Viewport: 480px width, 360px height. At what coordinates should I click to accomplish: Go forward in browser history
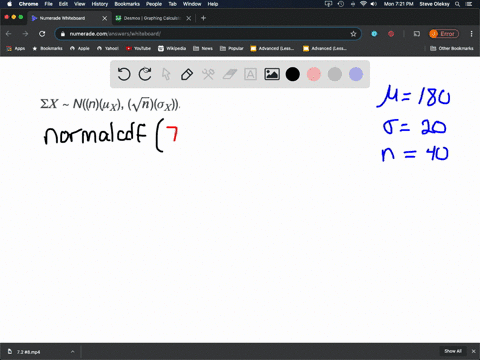(25, 34)
